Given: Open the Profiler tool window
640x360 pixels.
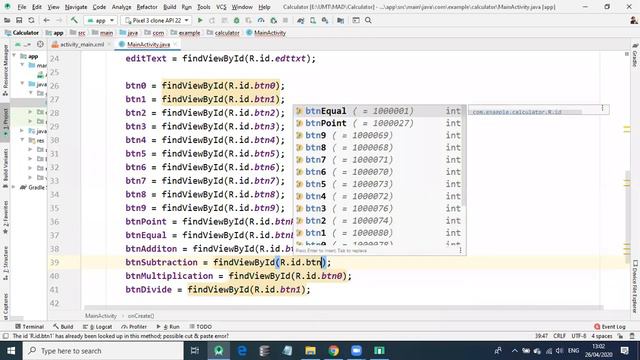Looking at the screenshot, I should [x=134, y=327].
